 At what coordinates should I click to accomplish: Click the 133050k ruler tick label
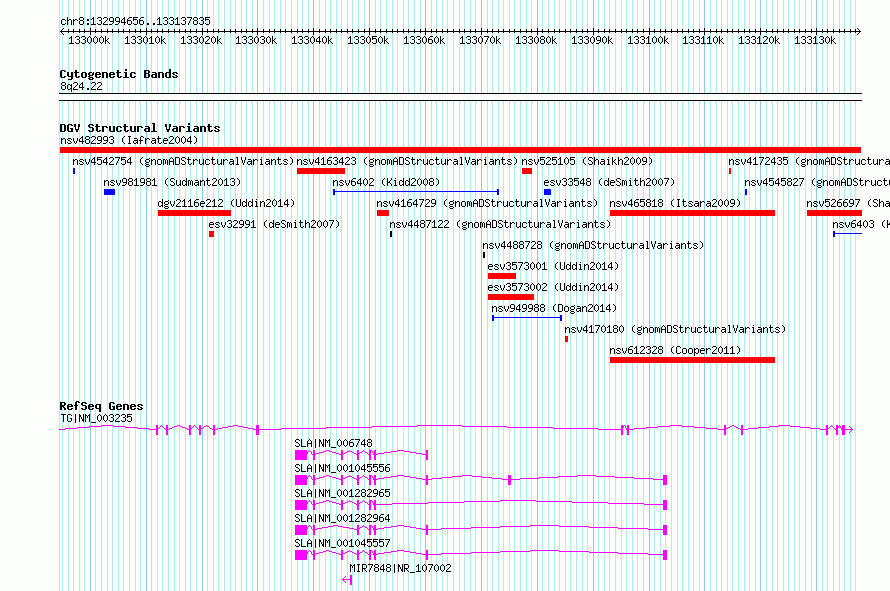[368, 40]
